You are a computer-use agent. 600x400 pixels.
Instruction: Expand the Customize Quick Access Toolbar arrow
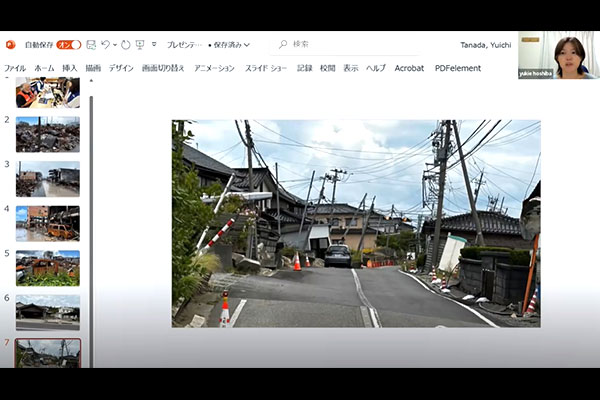(x=154, y=45)
